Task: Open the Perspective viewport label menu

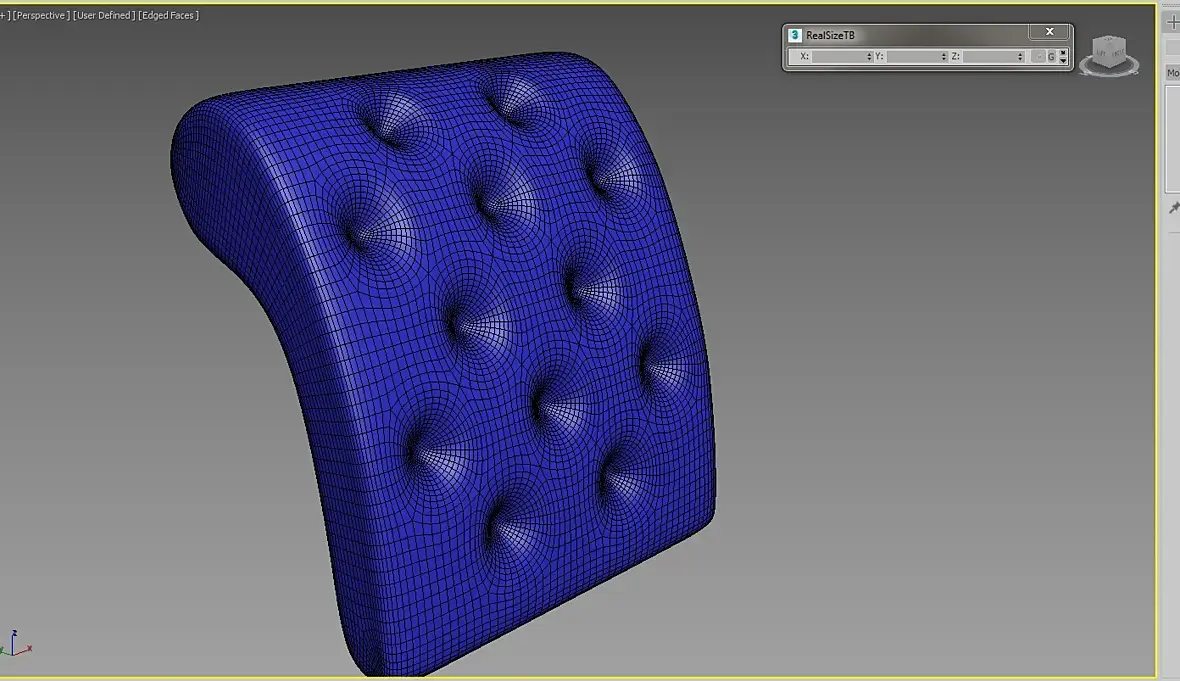Action: pos(41,15)
